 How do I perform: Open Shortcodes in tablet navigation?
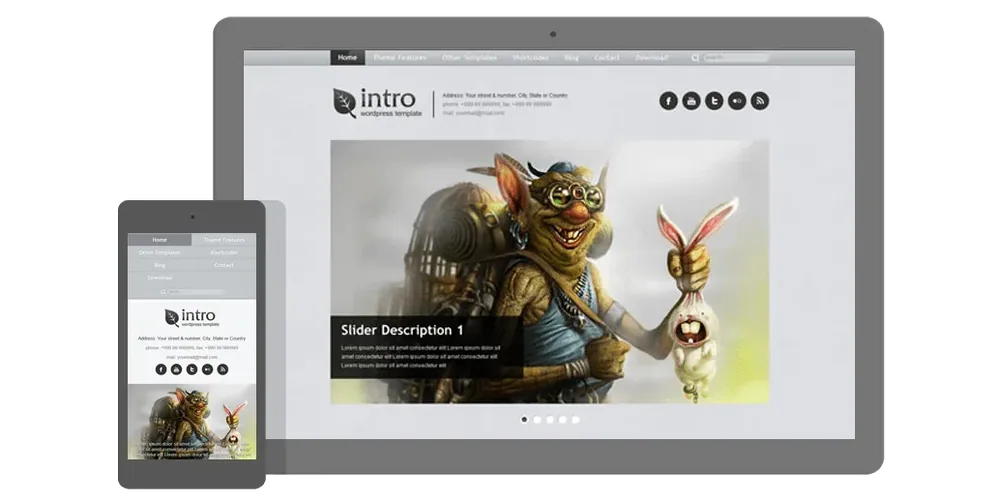pos(531,57)
